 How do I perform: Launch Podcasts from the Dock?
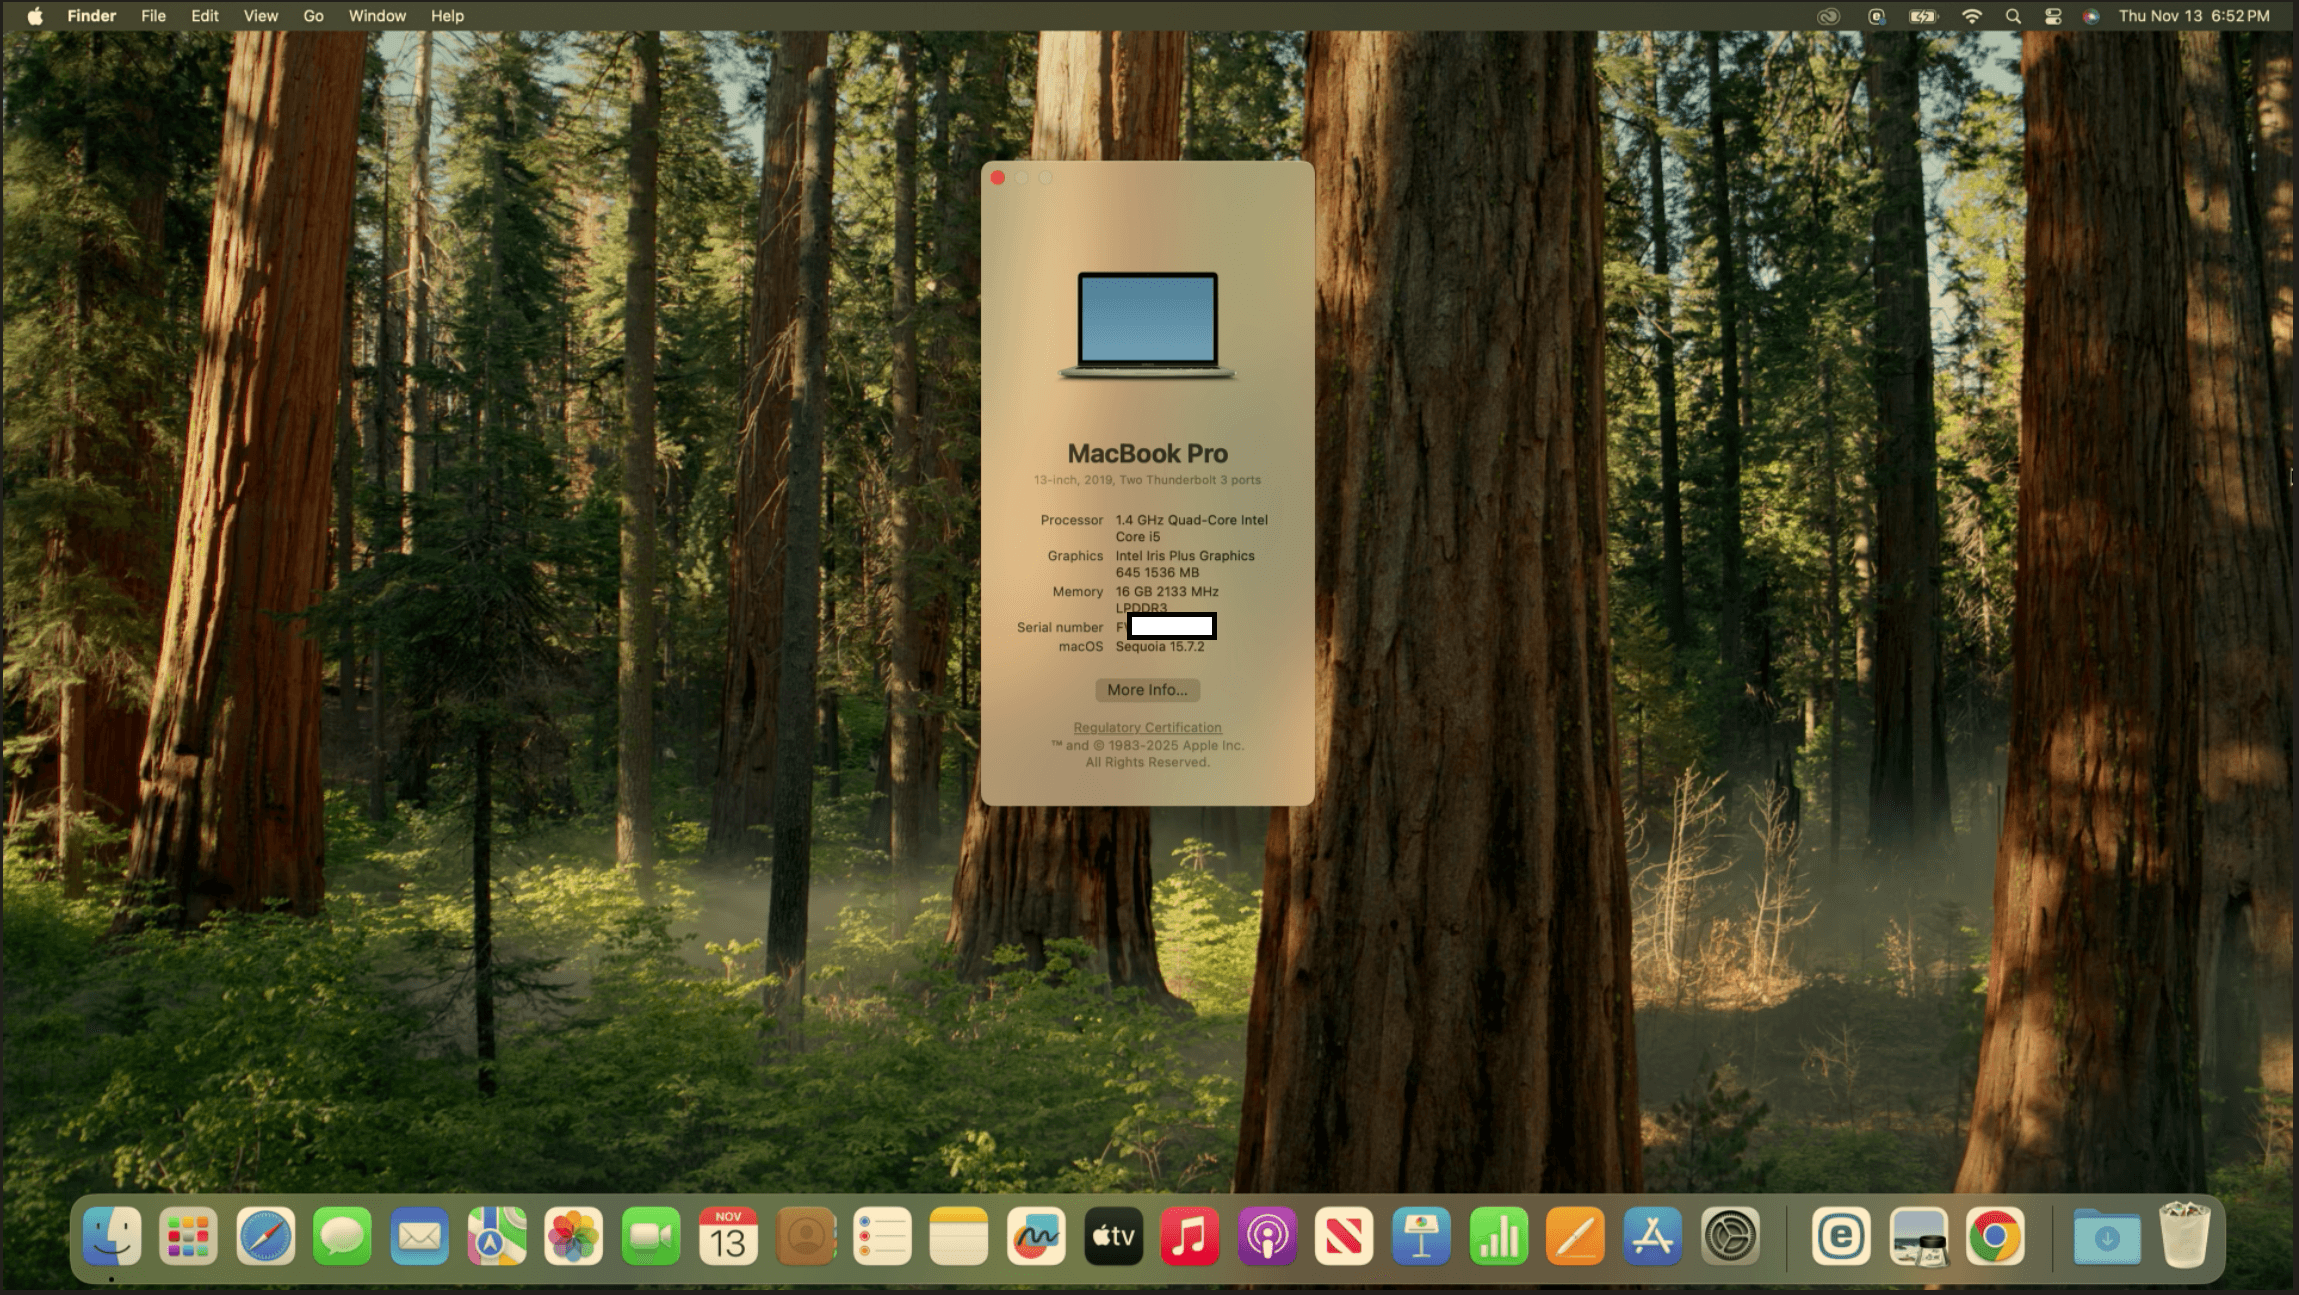(x=1266, y=1237)
